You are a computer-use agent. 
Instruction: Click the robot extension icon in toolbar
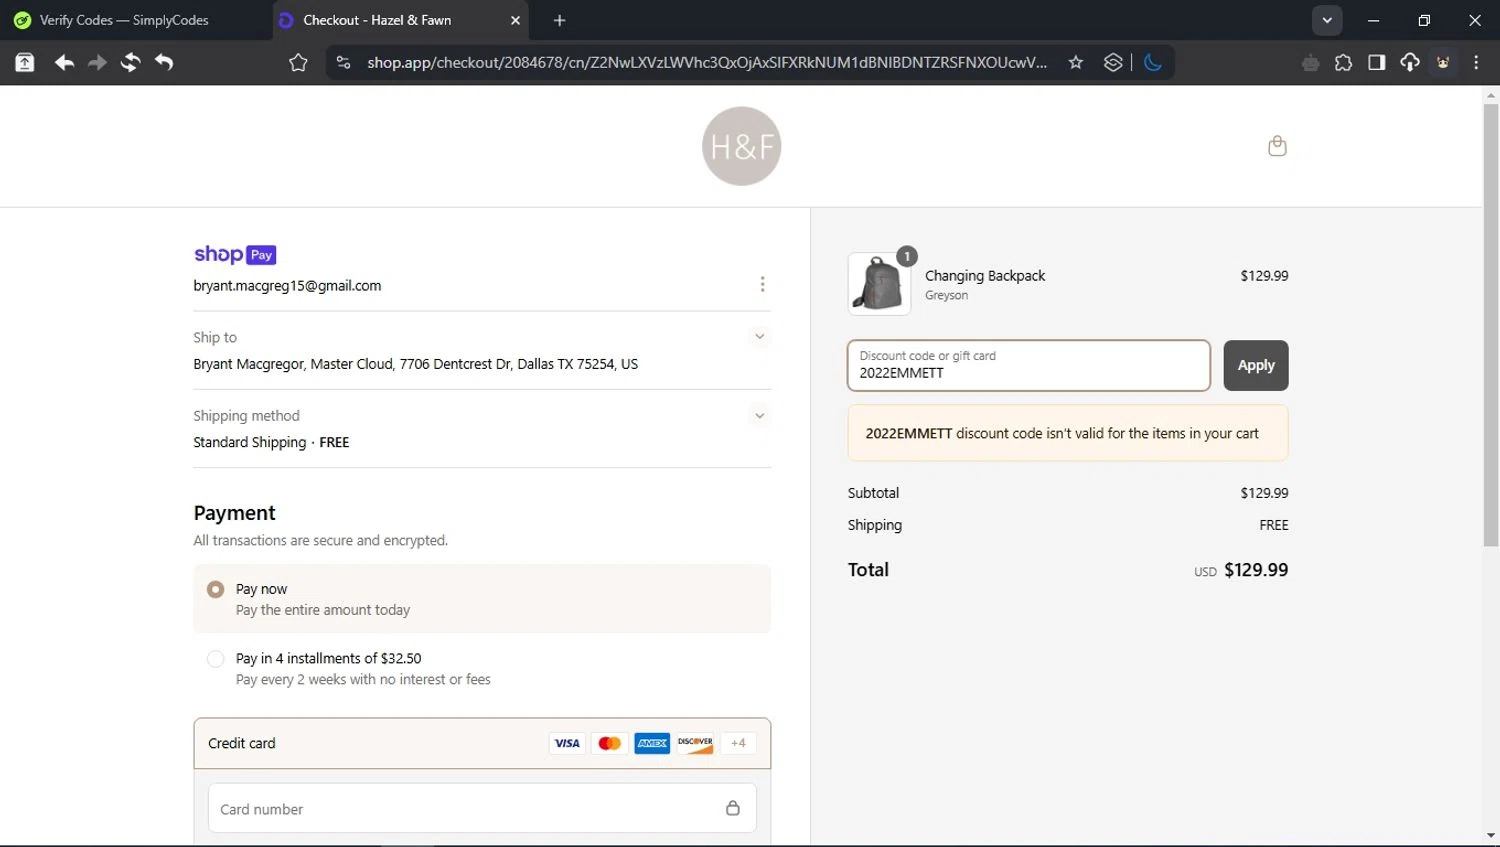(1310, 63)
